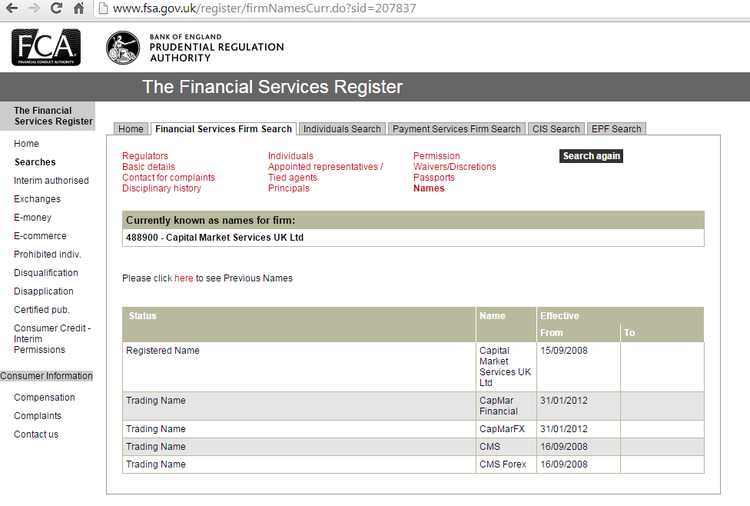
Task: Select the CIS Search tab
Action: 556,129
